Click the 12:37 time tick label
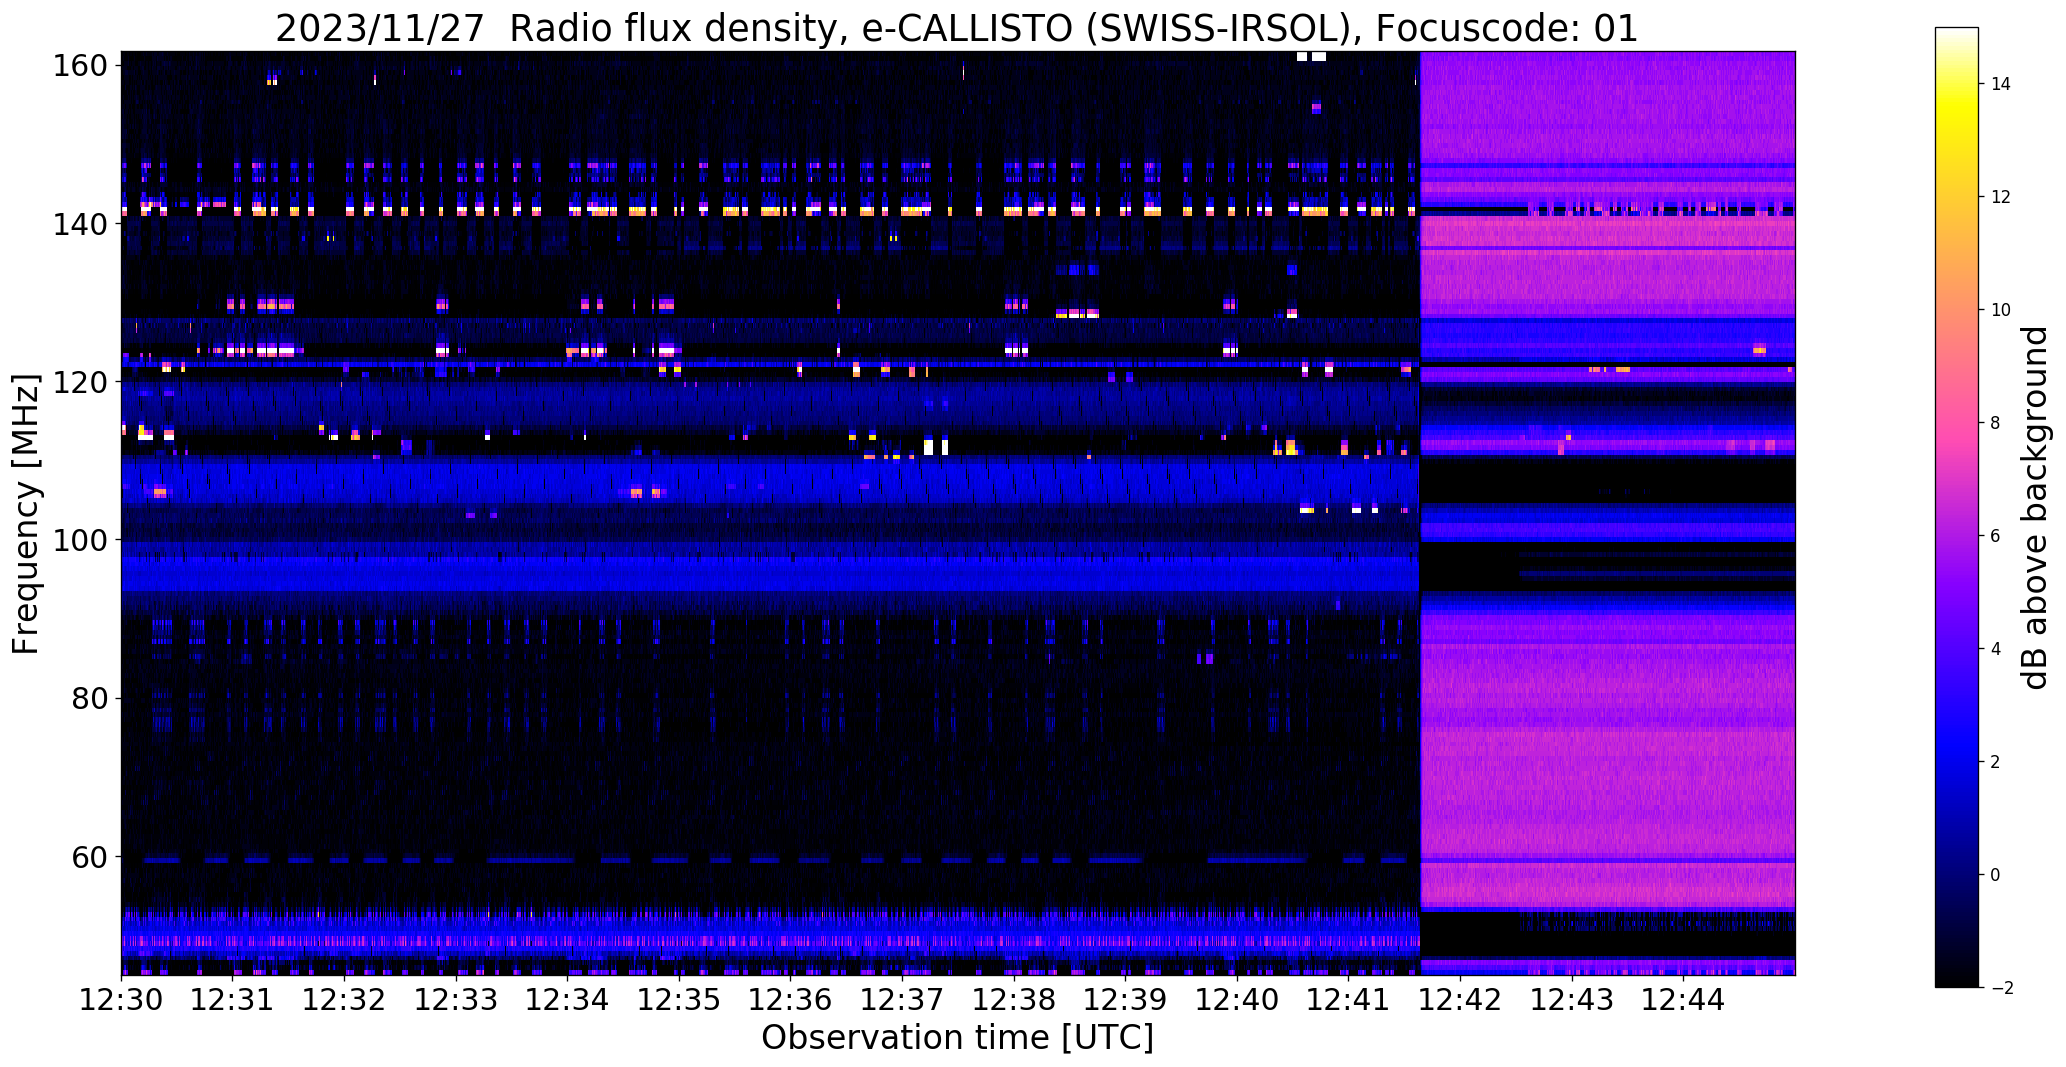Viewport: 2066px width, 1067px height. click(x=902, y=1000)
